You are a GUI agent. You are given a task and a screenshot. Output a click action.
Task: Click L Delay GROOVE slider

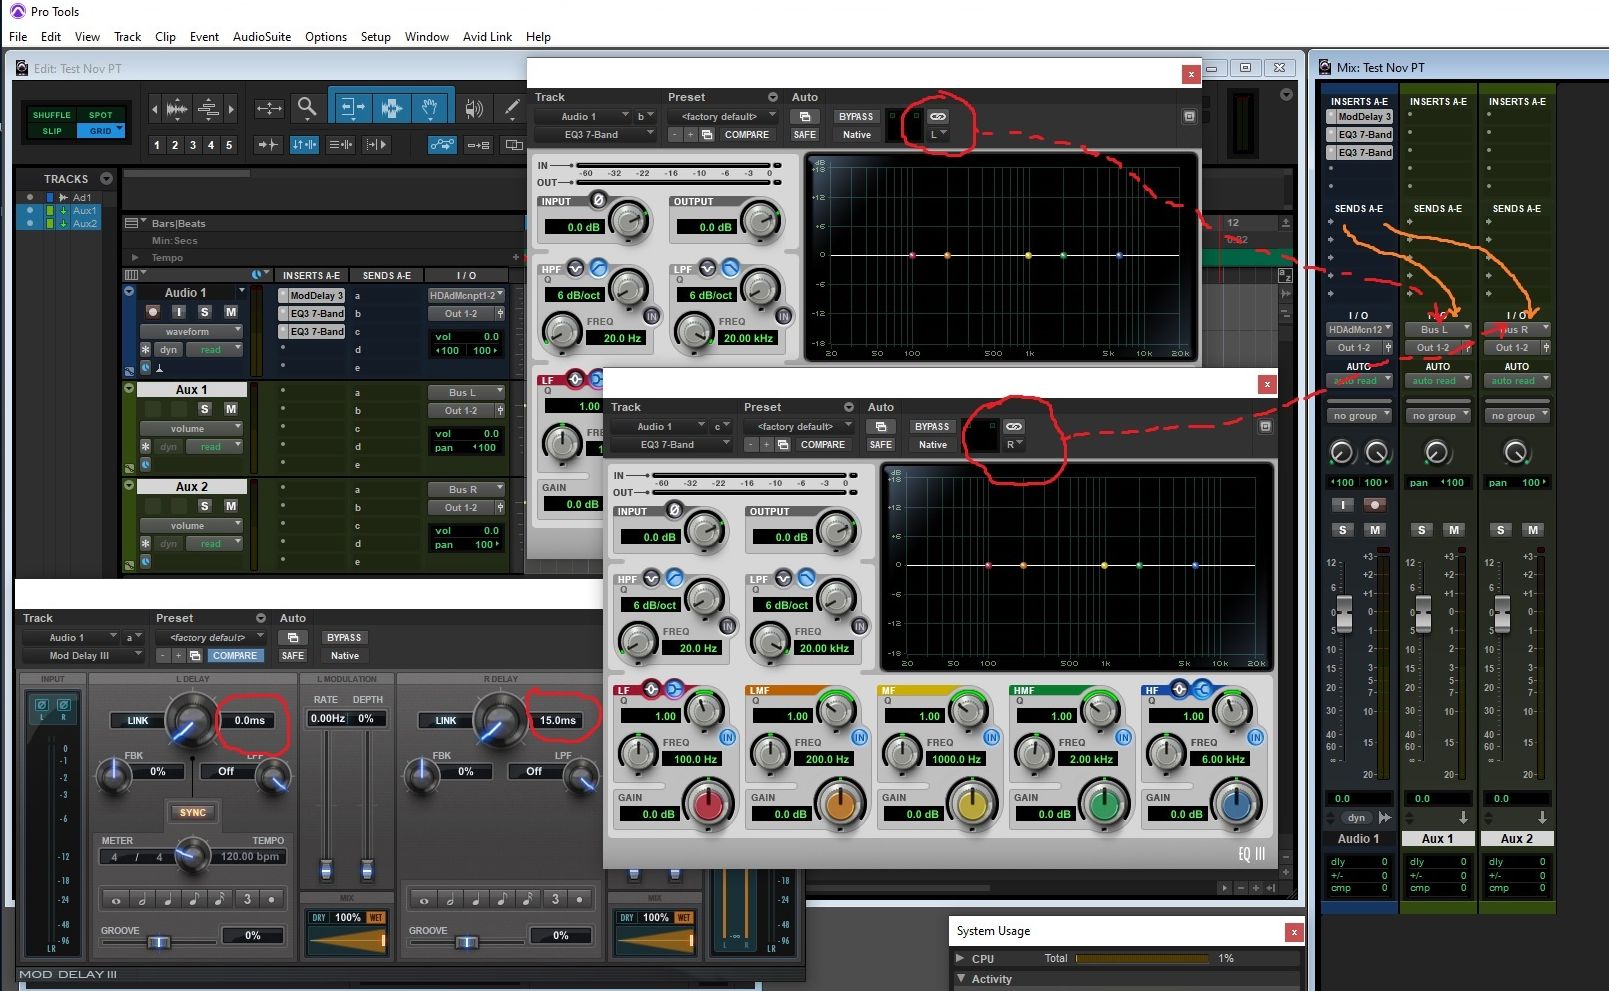(158, 942)
